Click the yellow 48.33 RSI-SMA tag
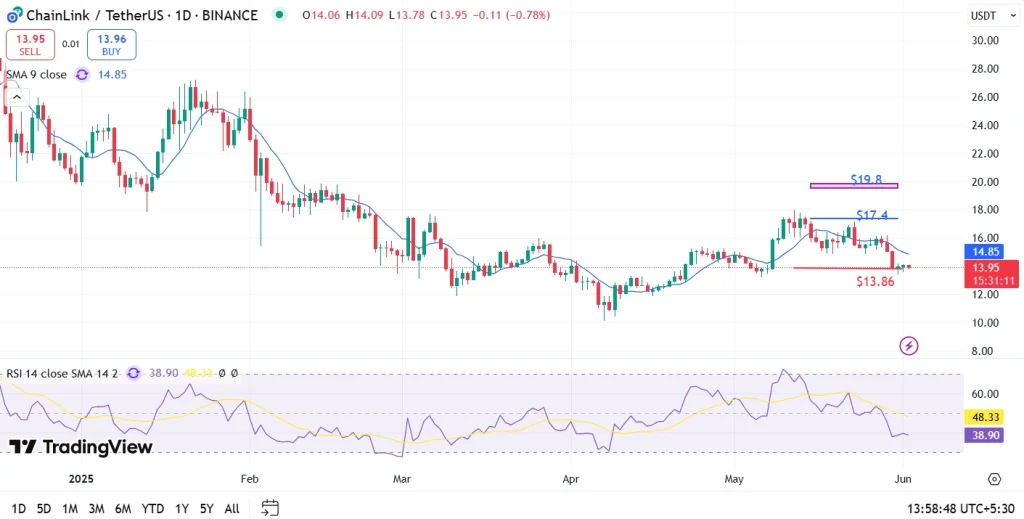 click(x=984, y=417)
